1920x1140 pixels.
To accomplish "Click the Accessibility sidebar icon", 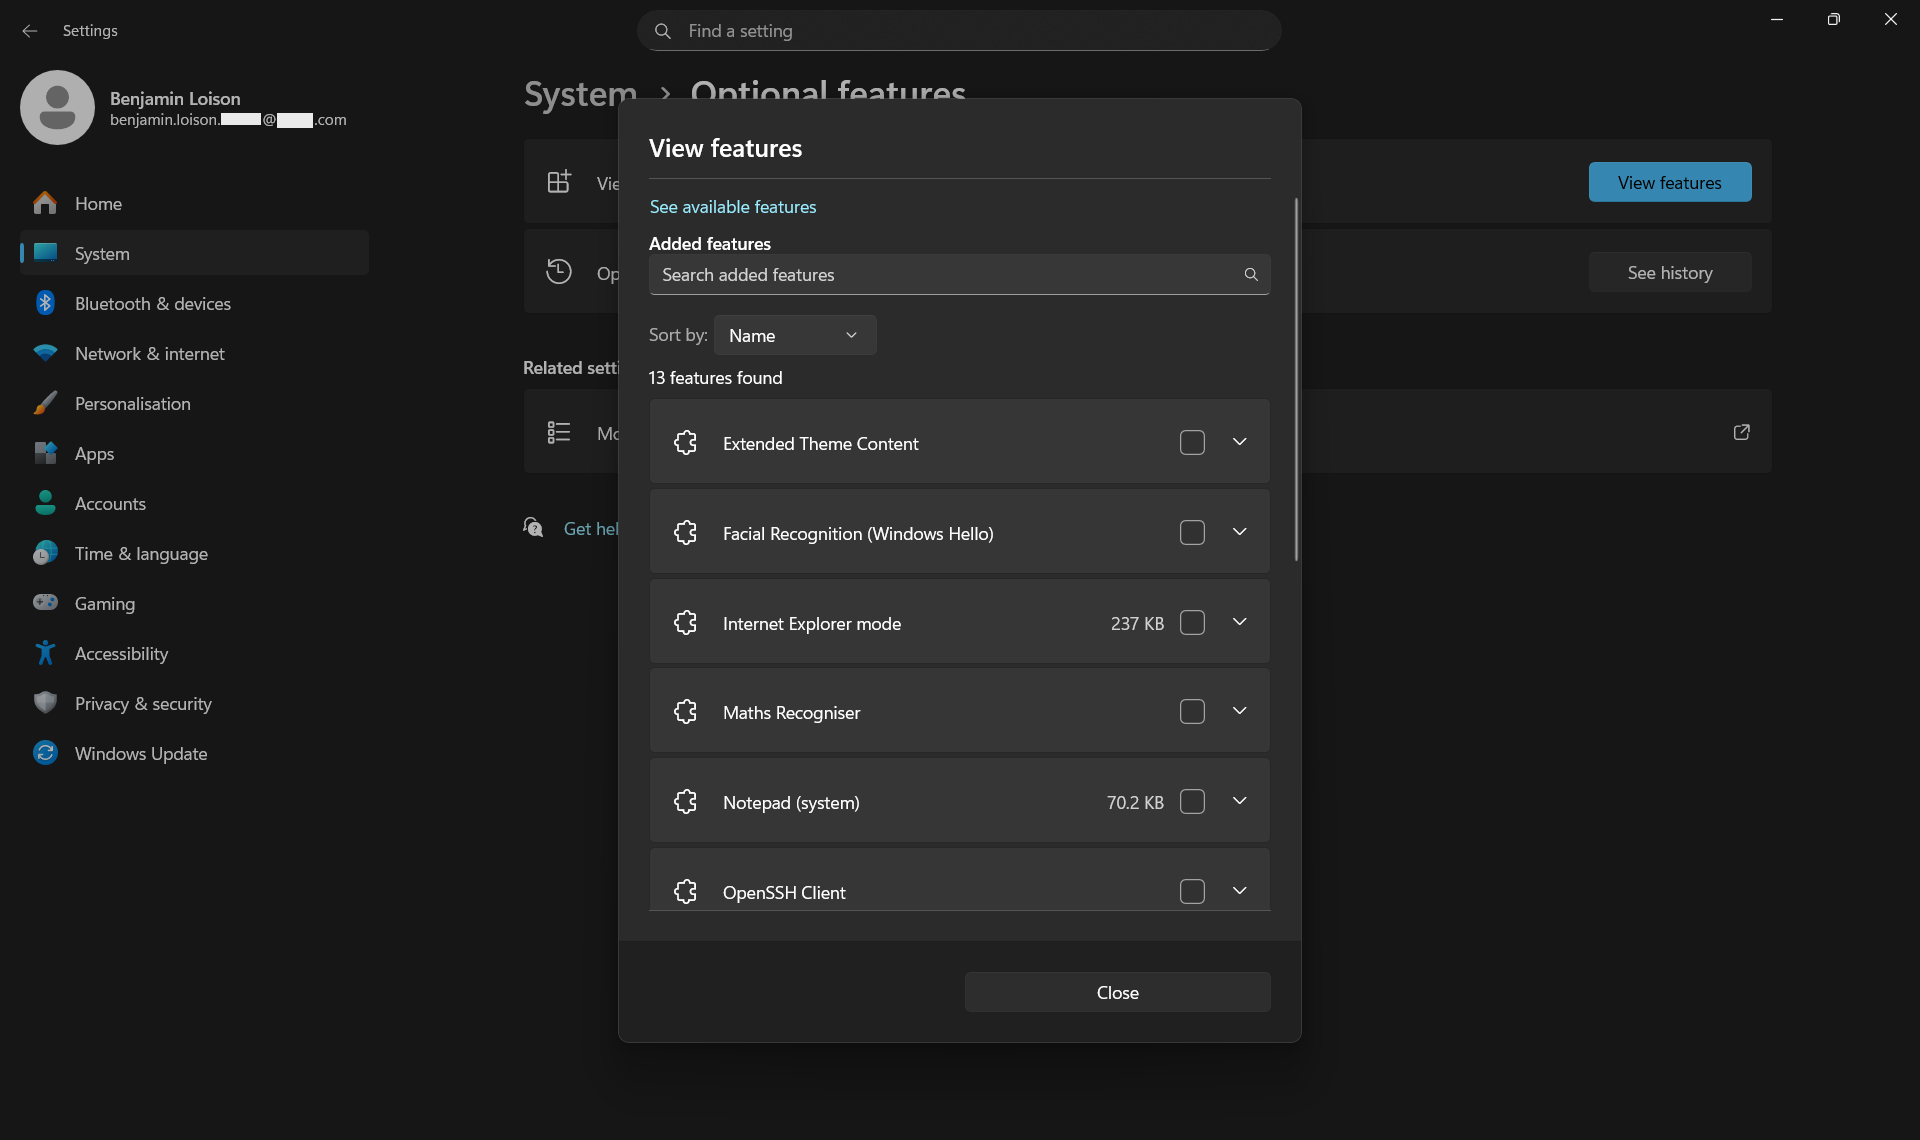I will coord(45,653).
